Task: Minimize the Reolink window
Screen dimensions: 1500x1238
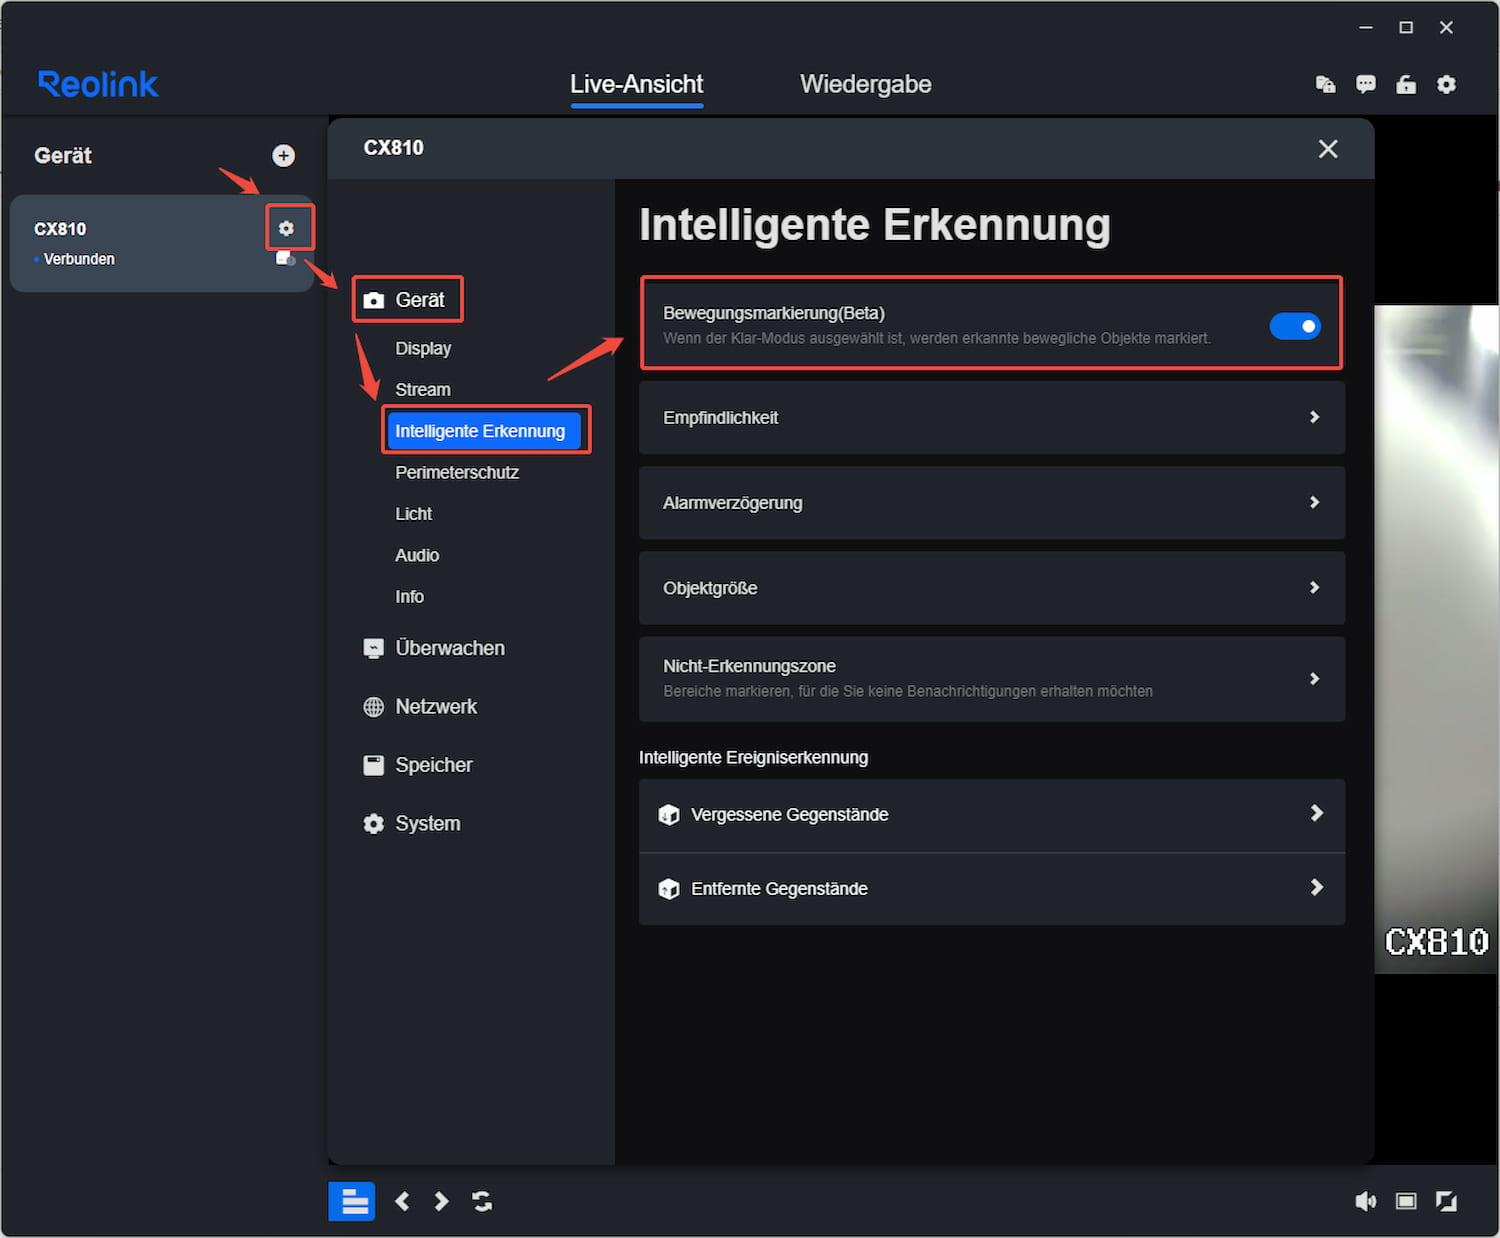Action: coord(1366,27)
